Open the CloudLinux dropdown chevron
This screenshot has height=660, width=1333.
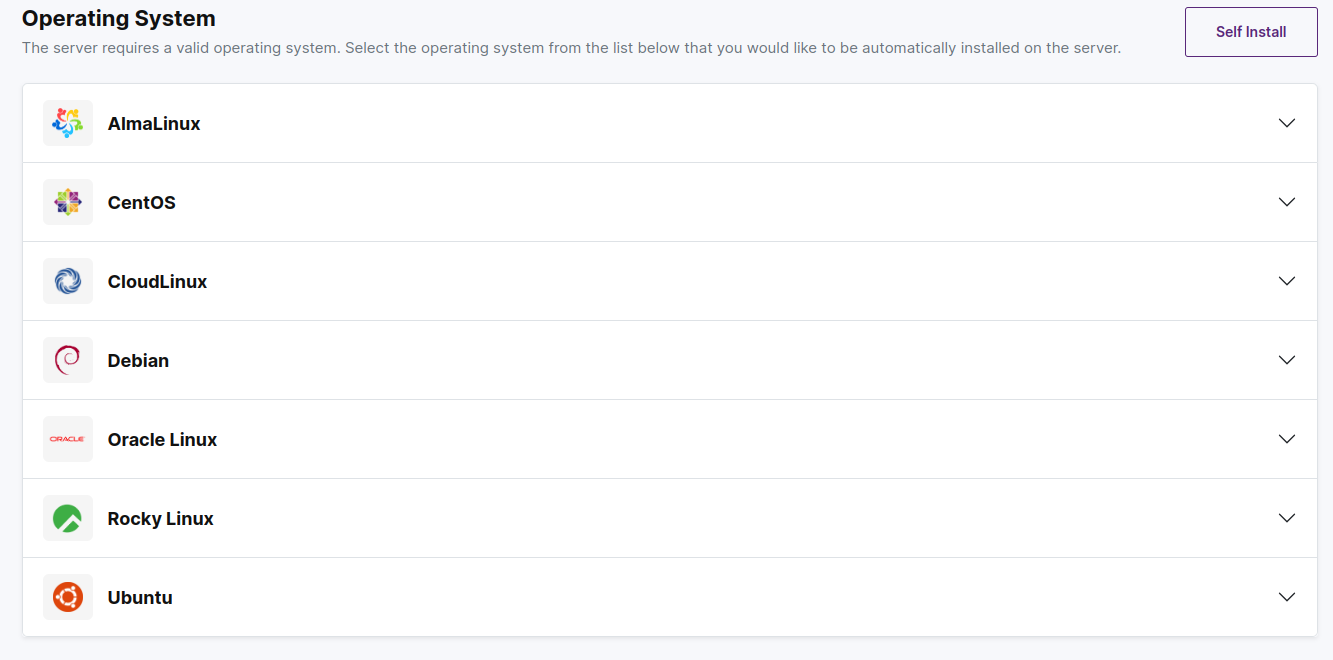(1287, 281)
